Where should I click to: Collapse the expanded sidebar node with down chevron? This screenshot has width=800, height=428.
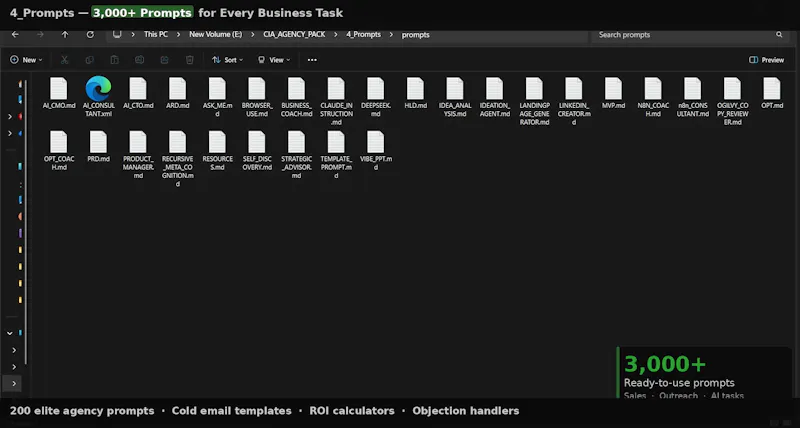[10, 333]
